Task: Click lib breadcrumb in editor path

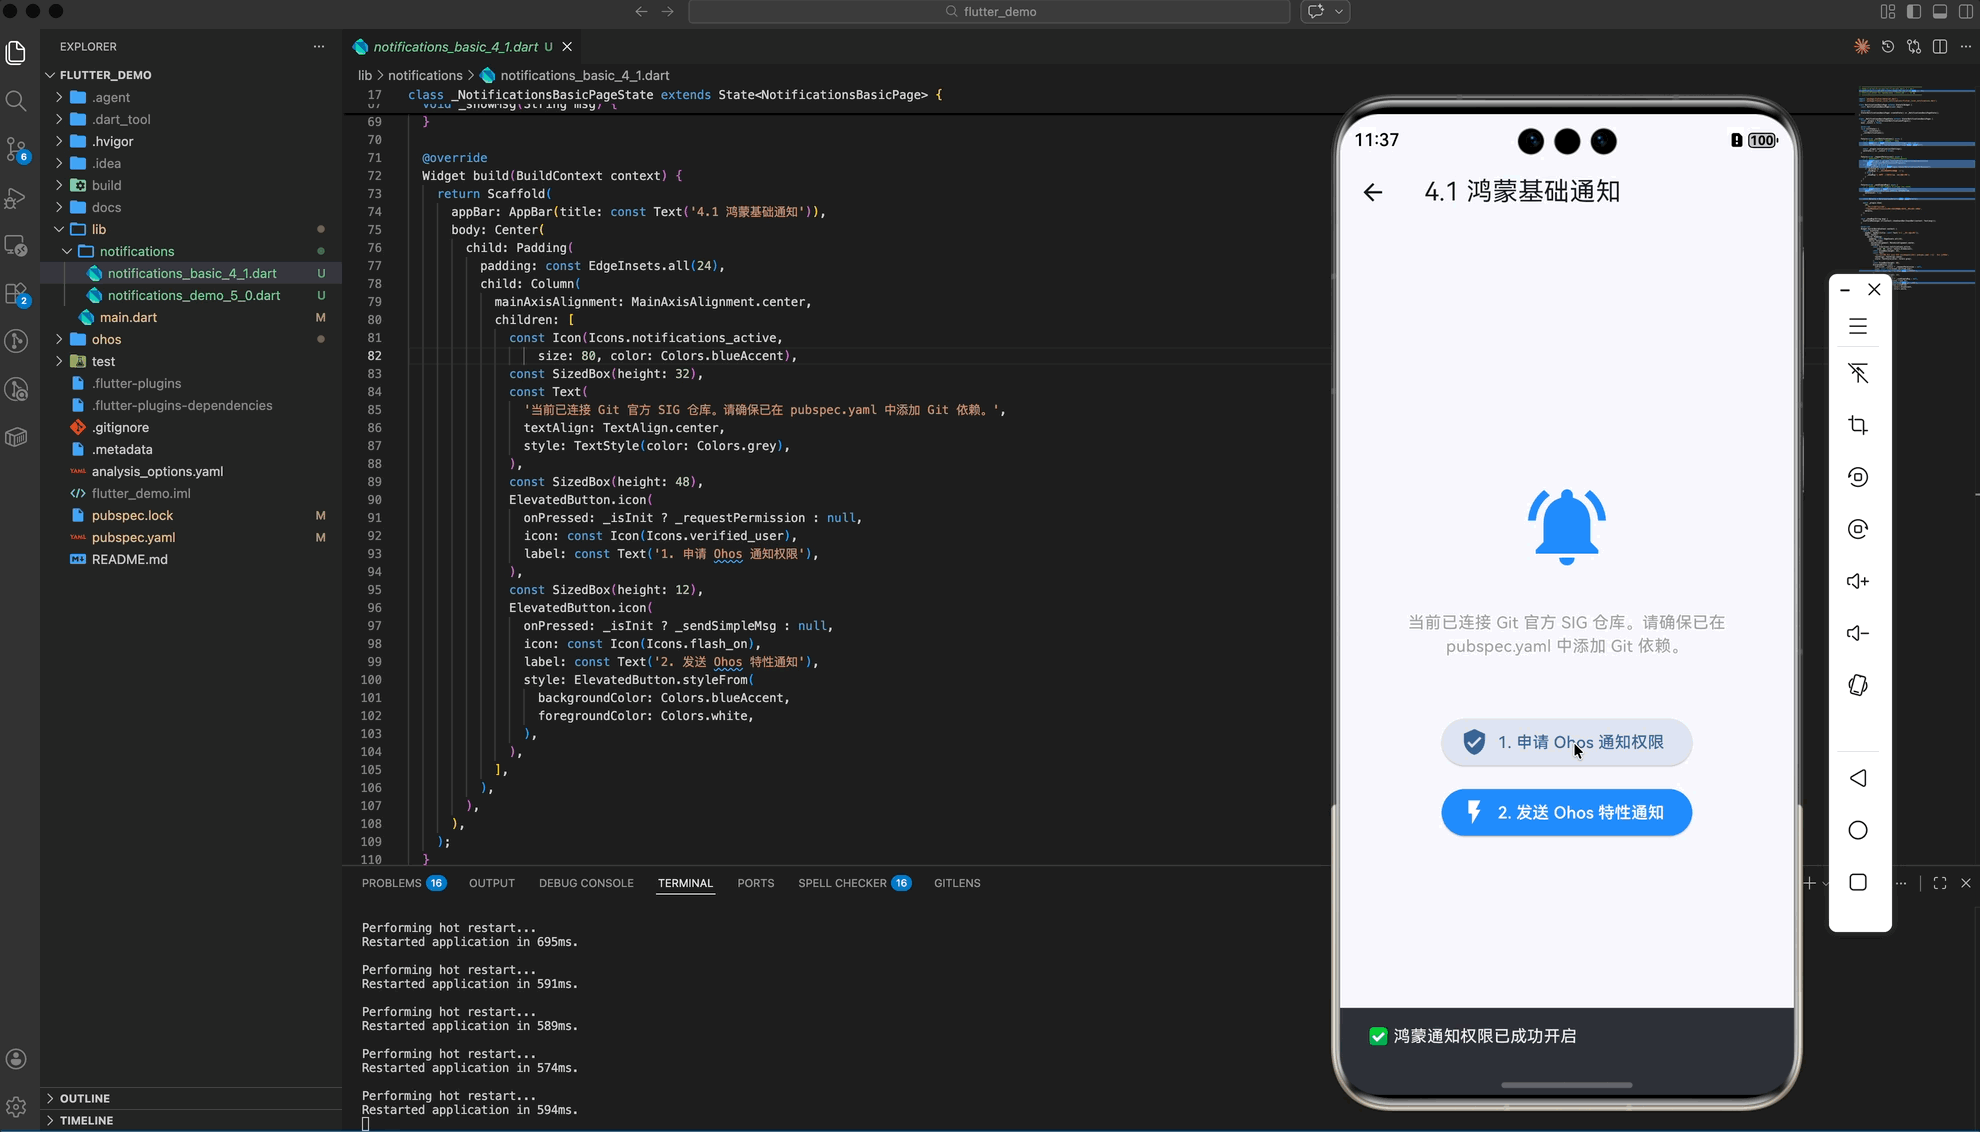Action: pos(365,75)
